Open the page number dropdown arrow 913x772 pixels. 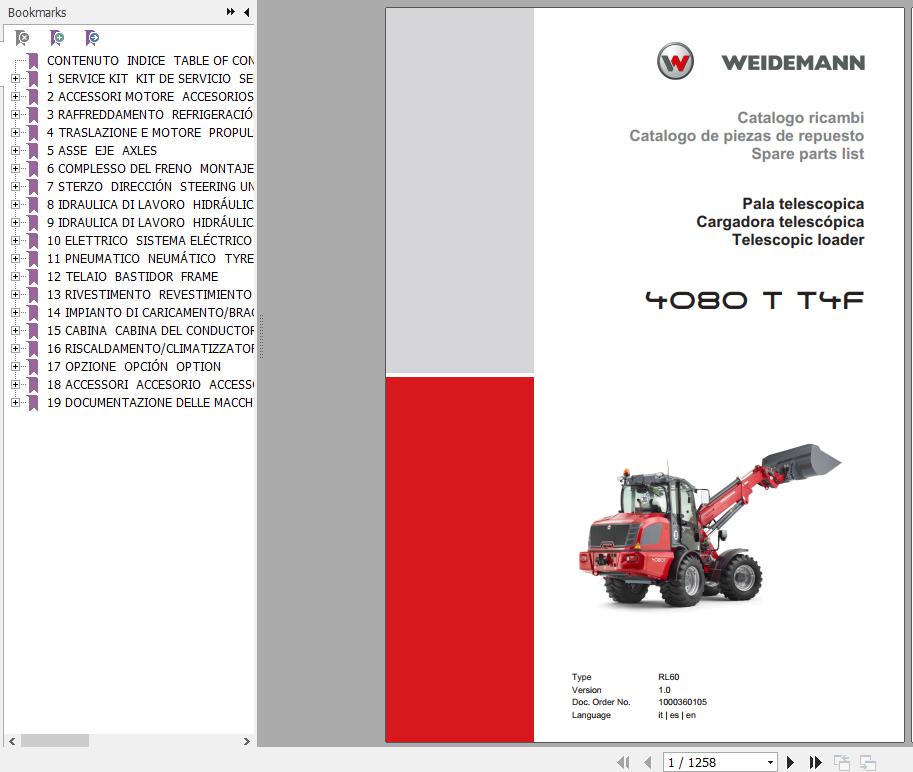click(770, 763)
